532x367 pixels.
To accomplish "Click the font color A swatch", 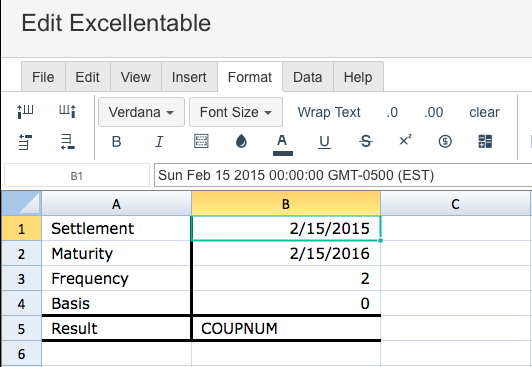I will tap(282, 144).
